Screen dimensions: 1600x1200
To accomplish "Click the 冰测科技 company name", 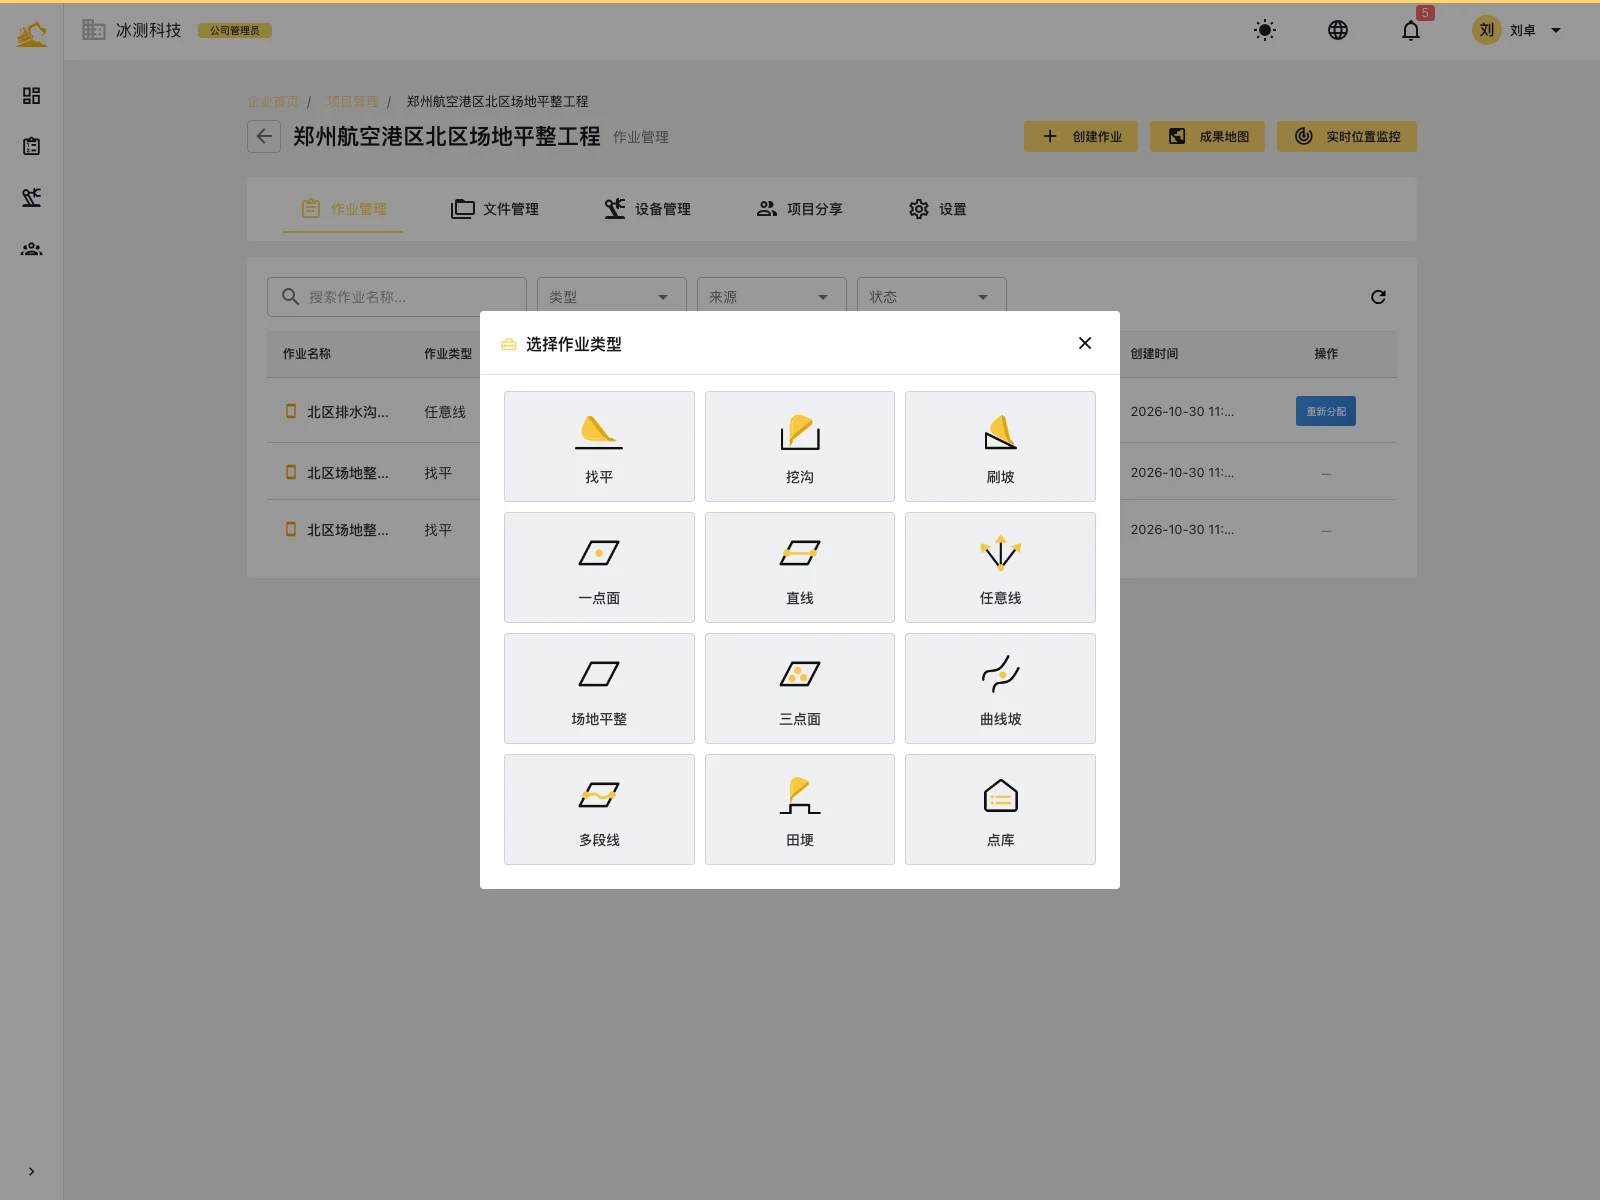I will (148, 30).
